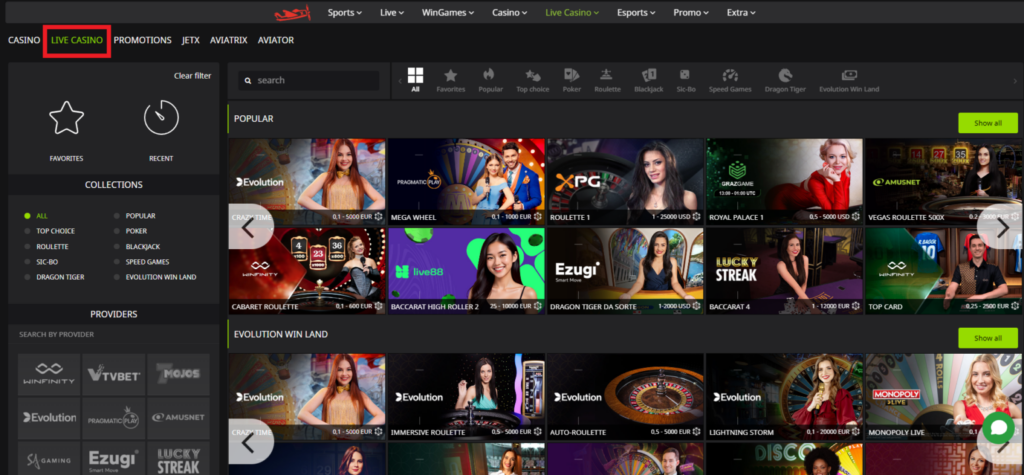The width and height of the screenshot is (1024, 475).
Task: Select the BLACKJACK collection option
Action: tap(137, 247)
